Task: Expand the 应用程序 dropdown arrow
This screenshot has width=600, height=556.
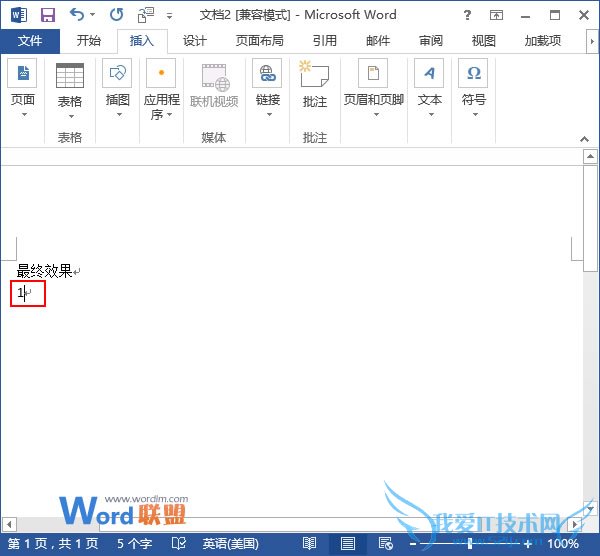Action: [170, 114]
